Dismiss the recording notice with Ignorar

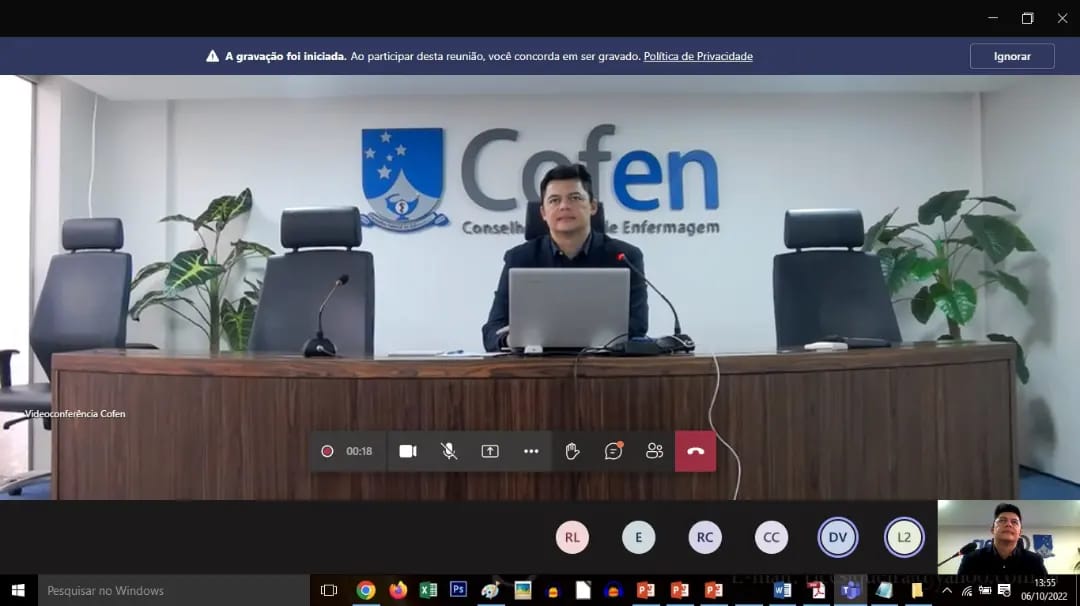pyautogui.click(x=1012, y=56)
